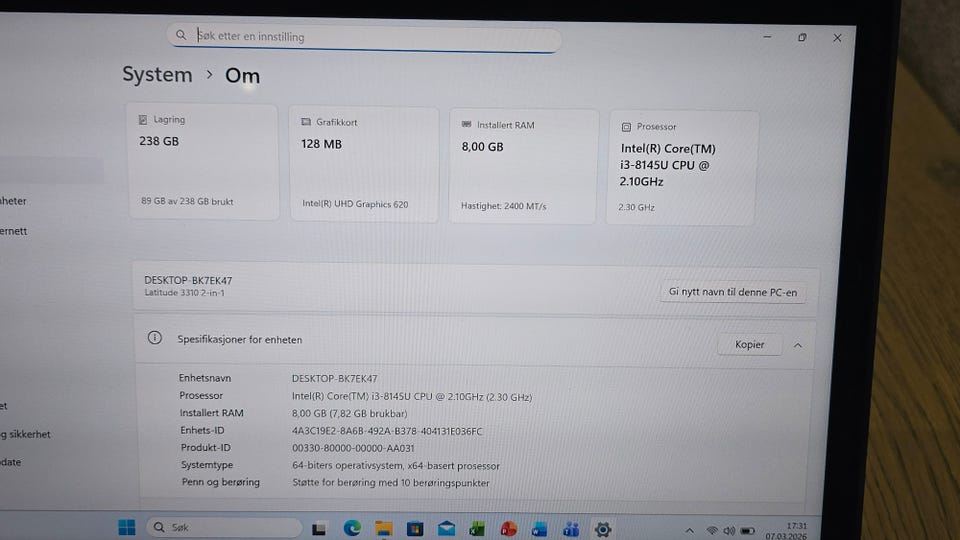The image size is (960, 540).
Task: Copy device specifications with Kopier
Action: 749,345
